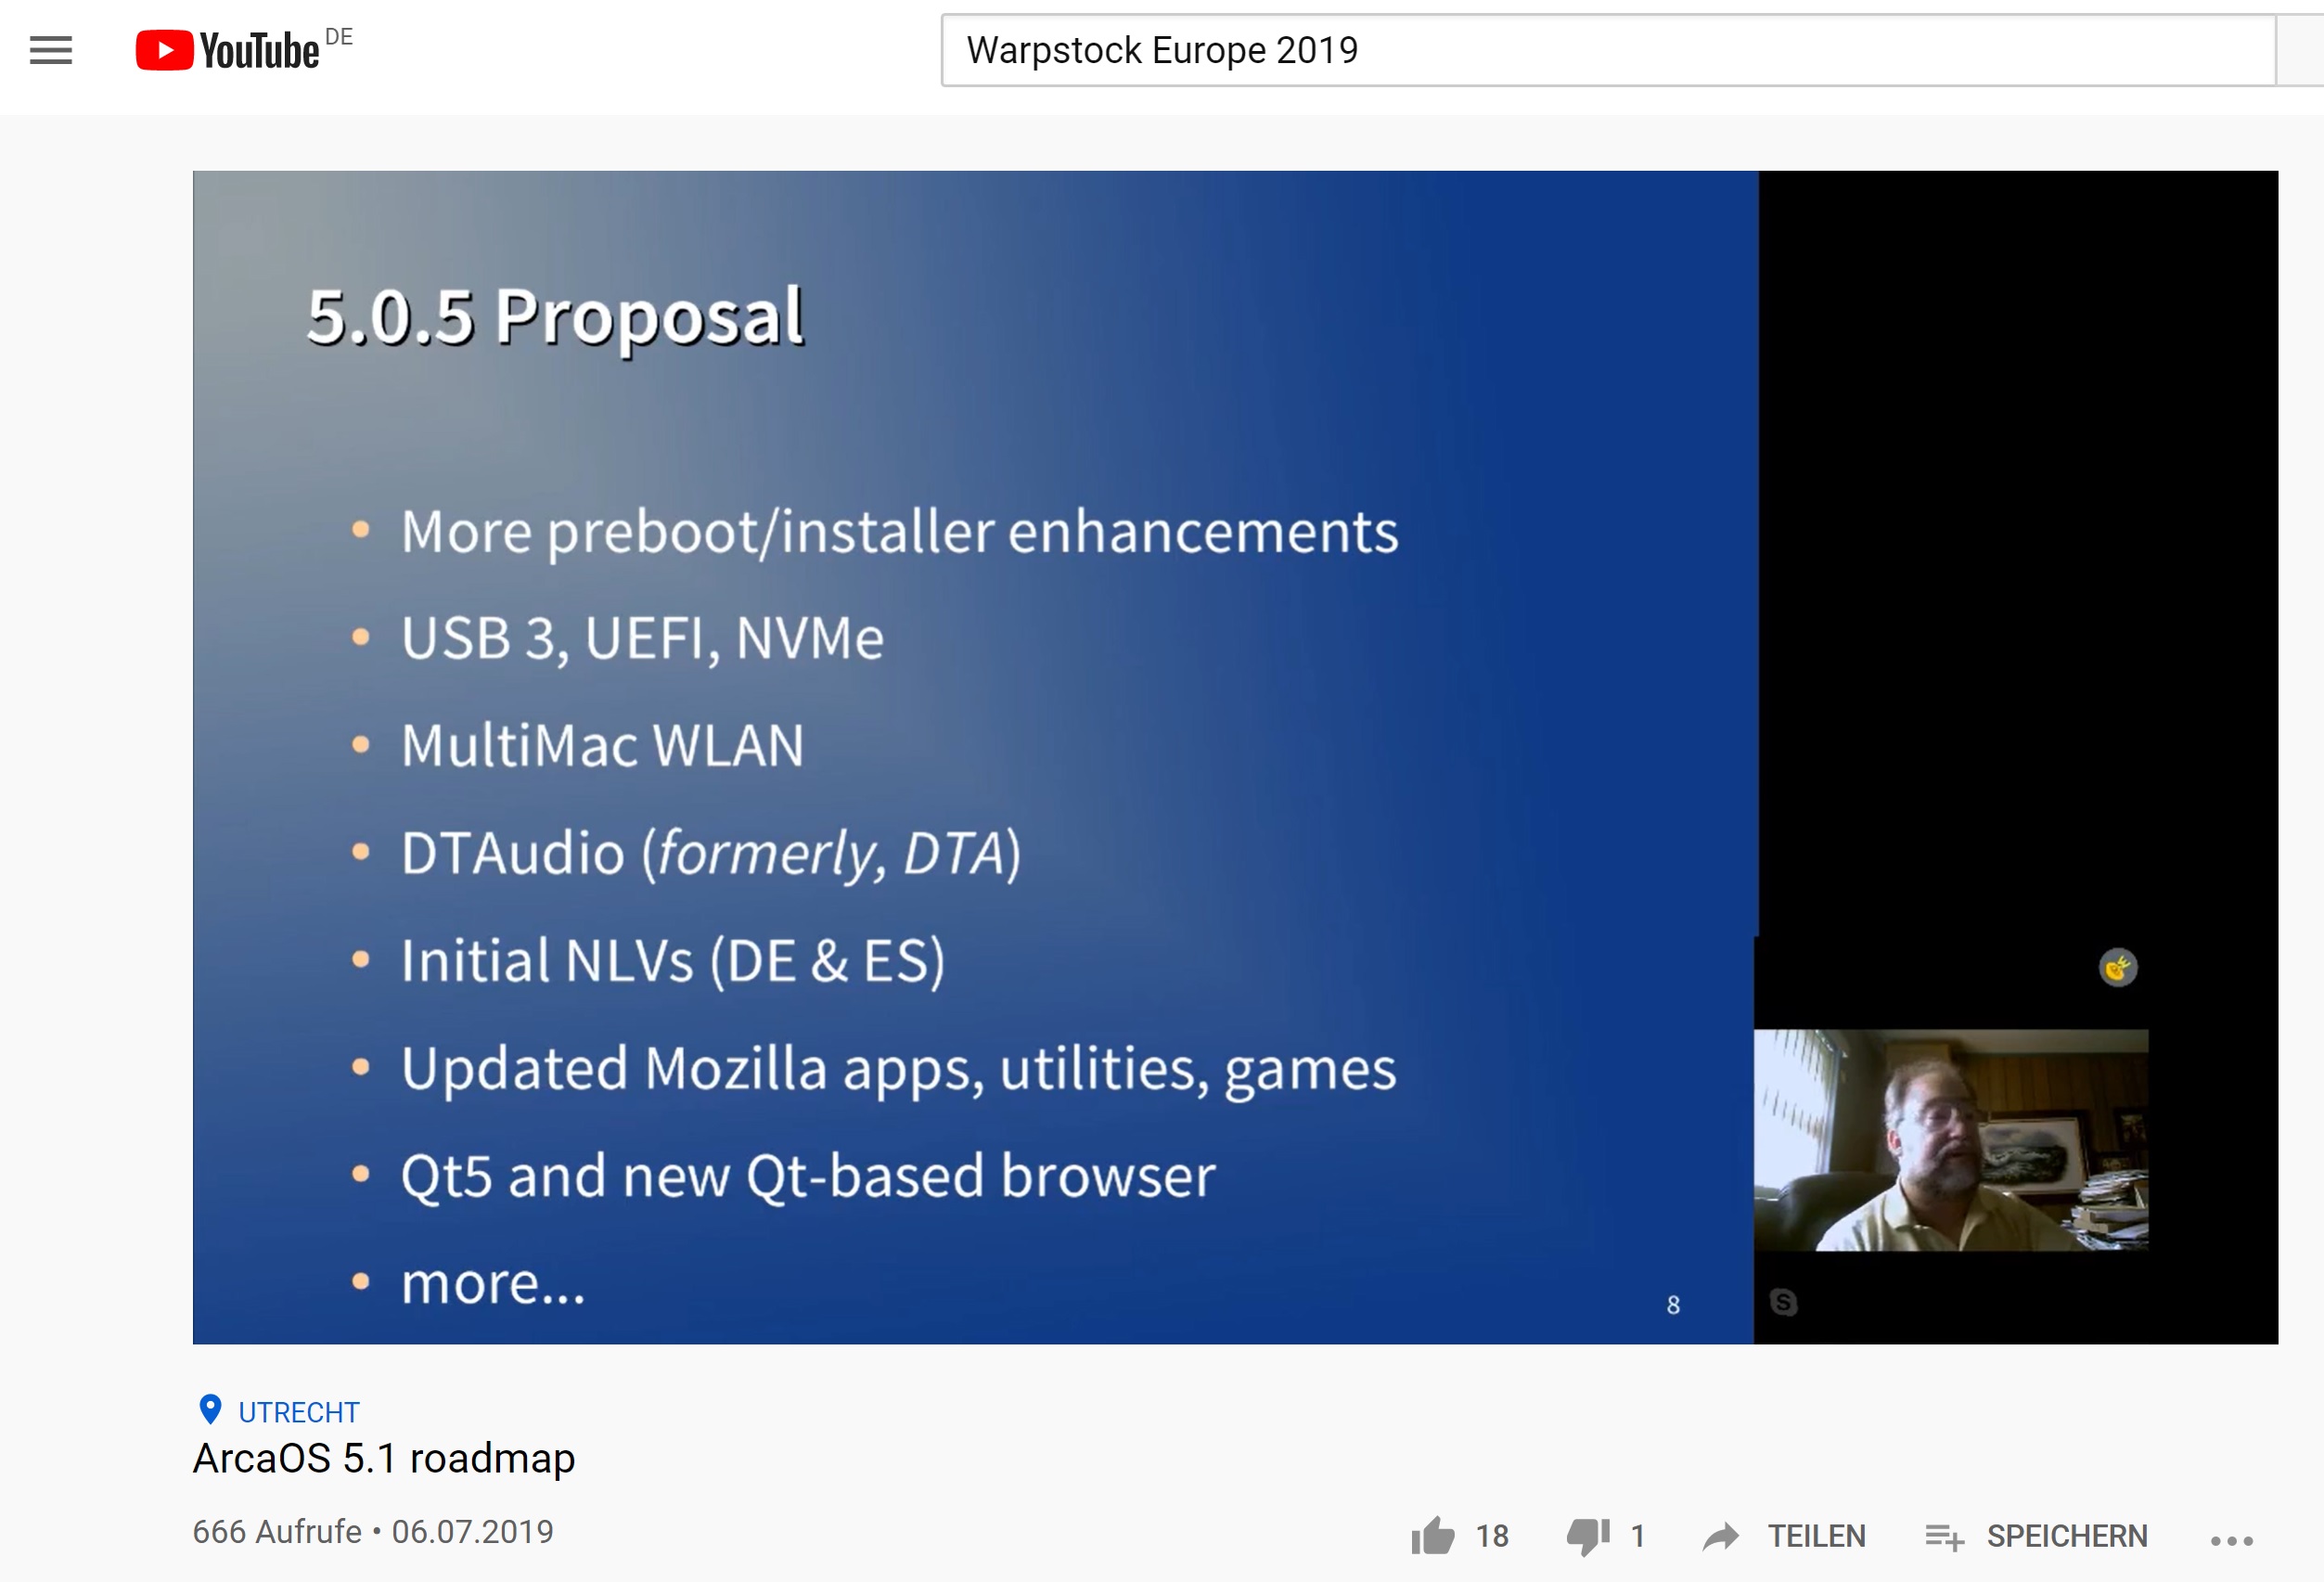2324x1582 pixels.
Task: Click the yellow emoji icon in the video
Action: click(x=2118, y=967)
